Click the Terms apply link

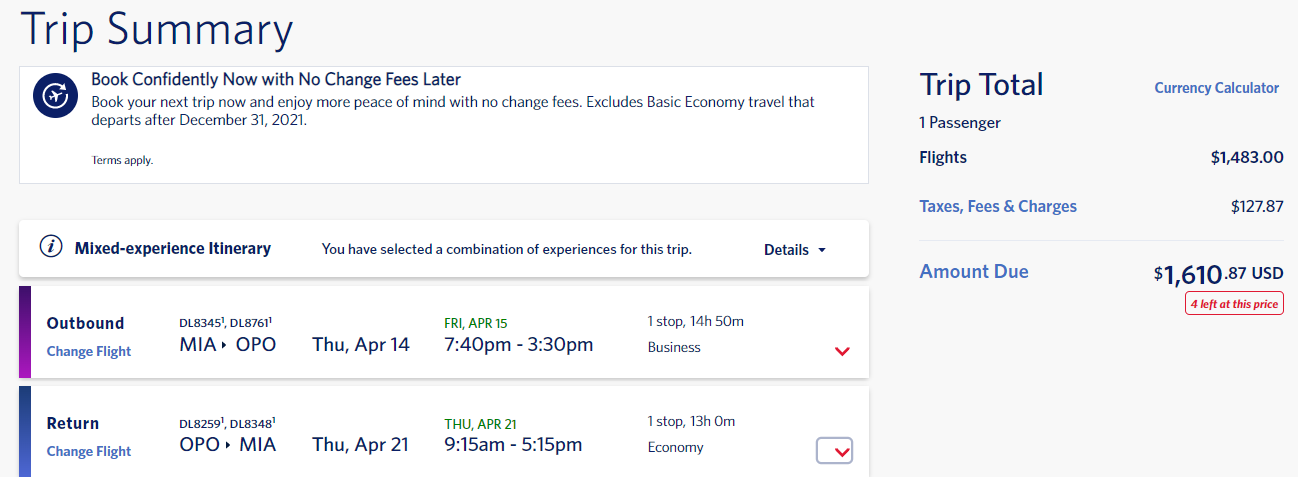click(122, 160)
